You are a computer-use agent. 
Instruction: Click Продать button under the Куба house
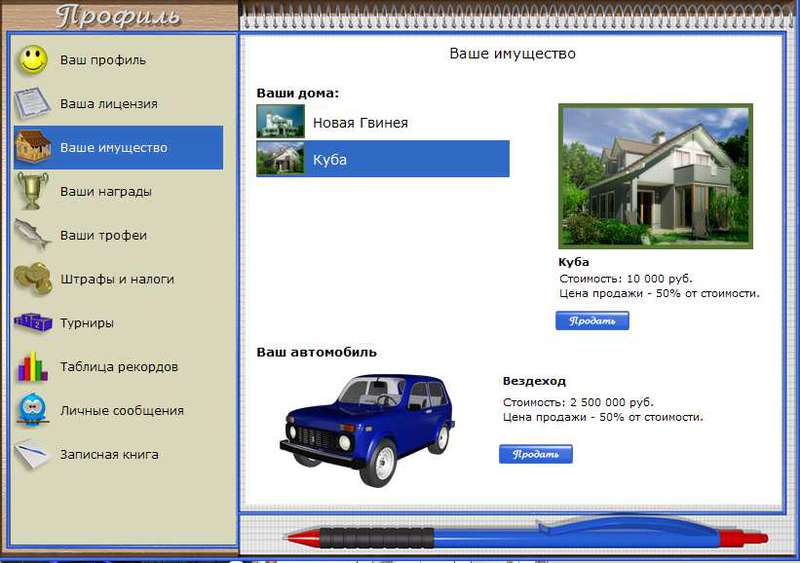coord(592,321)
